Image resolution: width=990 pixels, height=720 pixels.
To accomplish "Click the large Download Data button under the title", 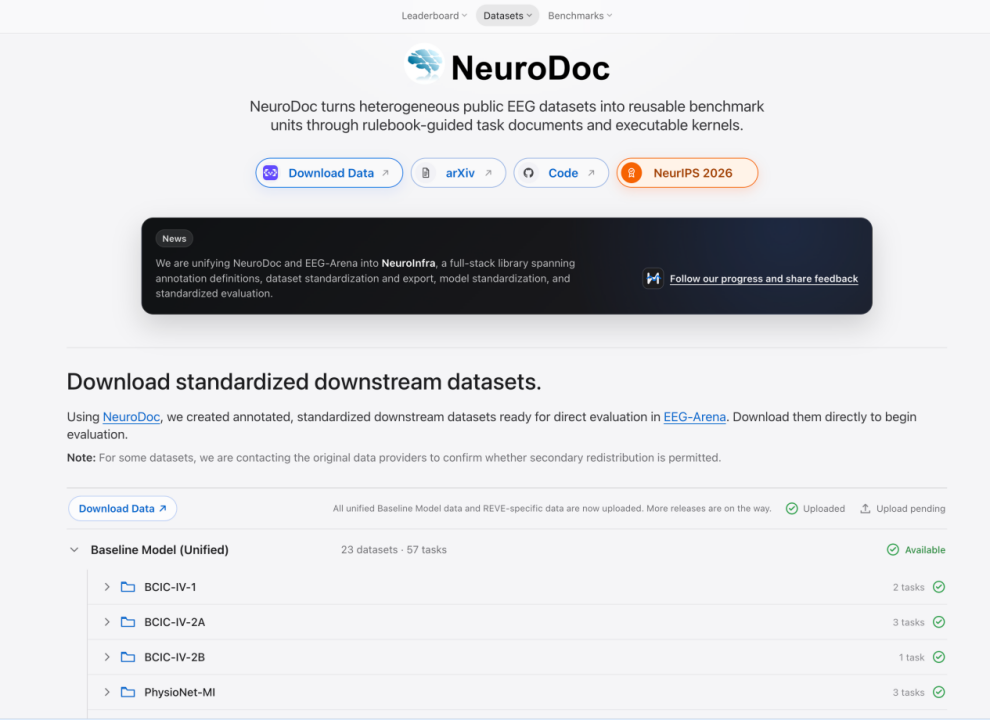I will [x=329, y=173].
